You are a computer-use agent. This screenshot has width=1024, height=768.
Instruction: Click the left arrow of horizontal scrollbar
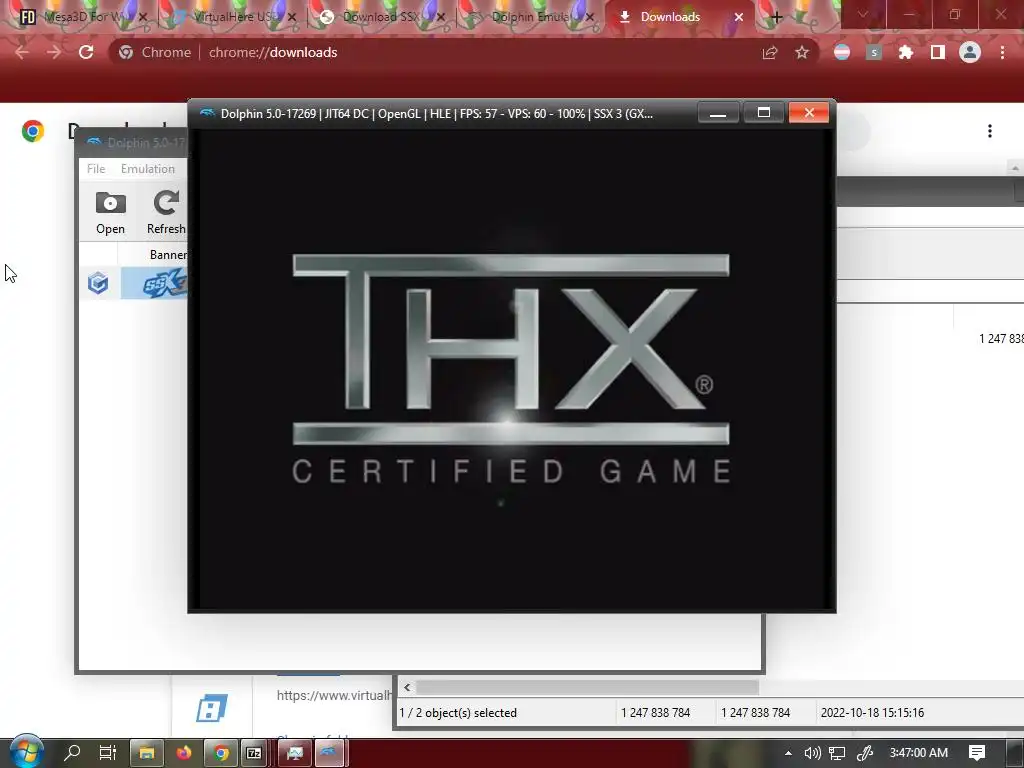(x=407, y=687)
